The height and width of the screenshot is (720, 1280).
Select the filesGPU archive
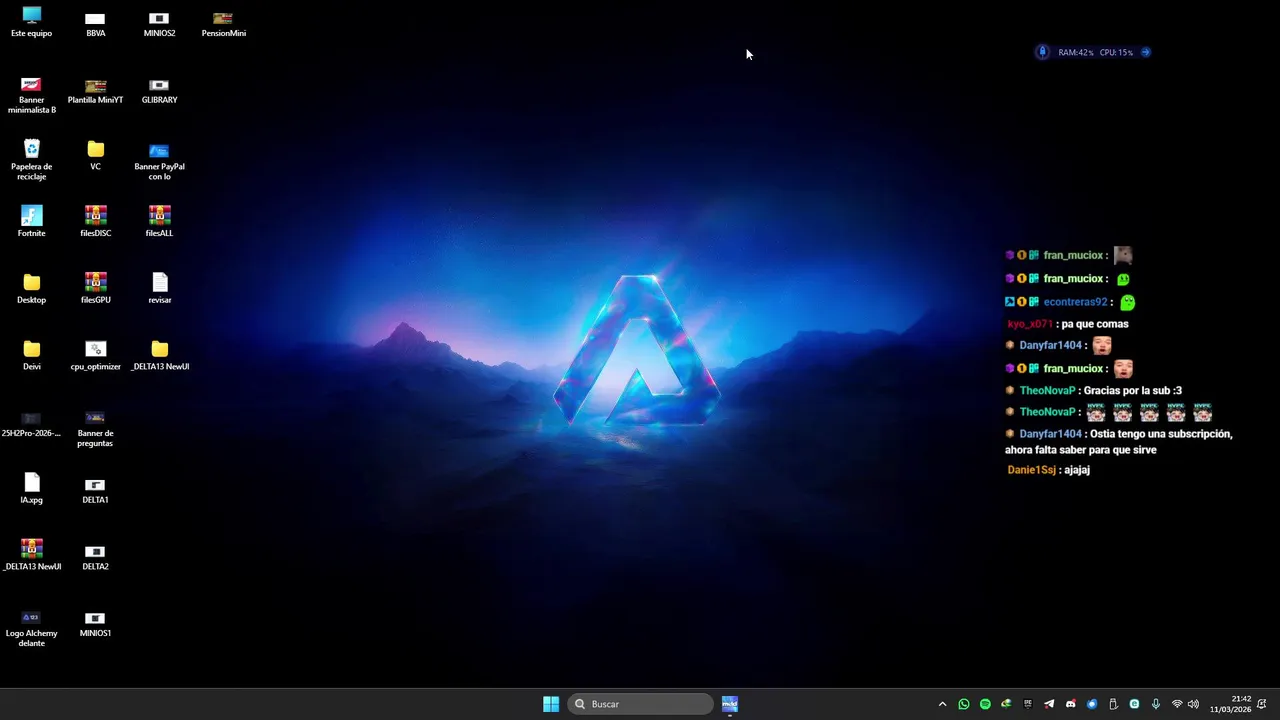click(x=95, y=288)
